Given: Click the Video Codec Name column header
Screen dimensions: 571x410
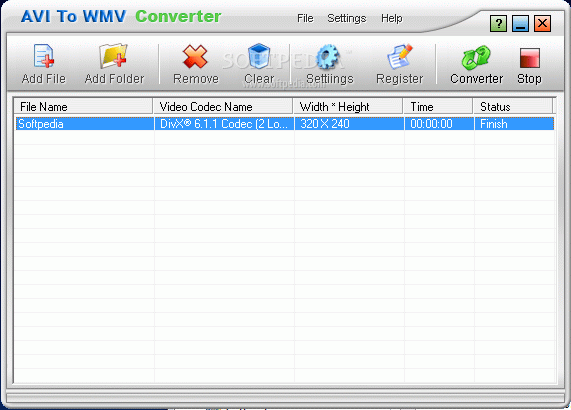Looking at the screenshot, I should coord(224,107).
